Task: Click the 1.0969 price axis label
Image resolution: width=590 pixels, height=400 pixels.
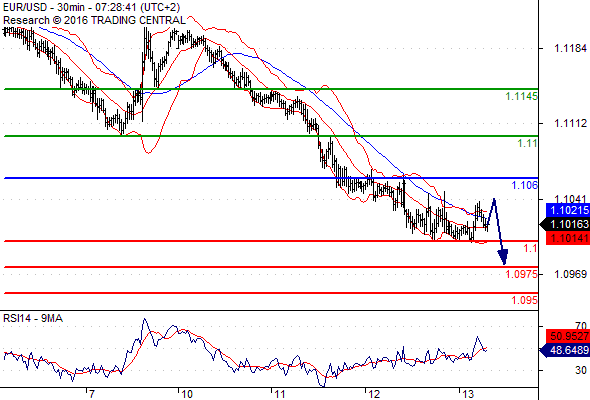Action: pyautogui.click(x=570, y=274)
